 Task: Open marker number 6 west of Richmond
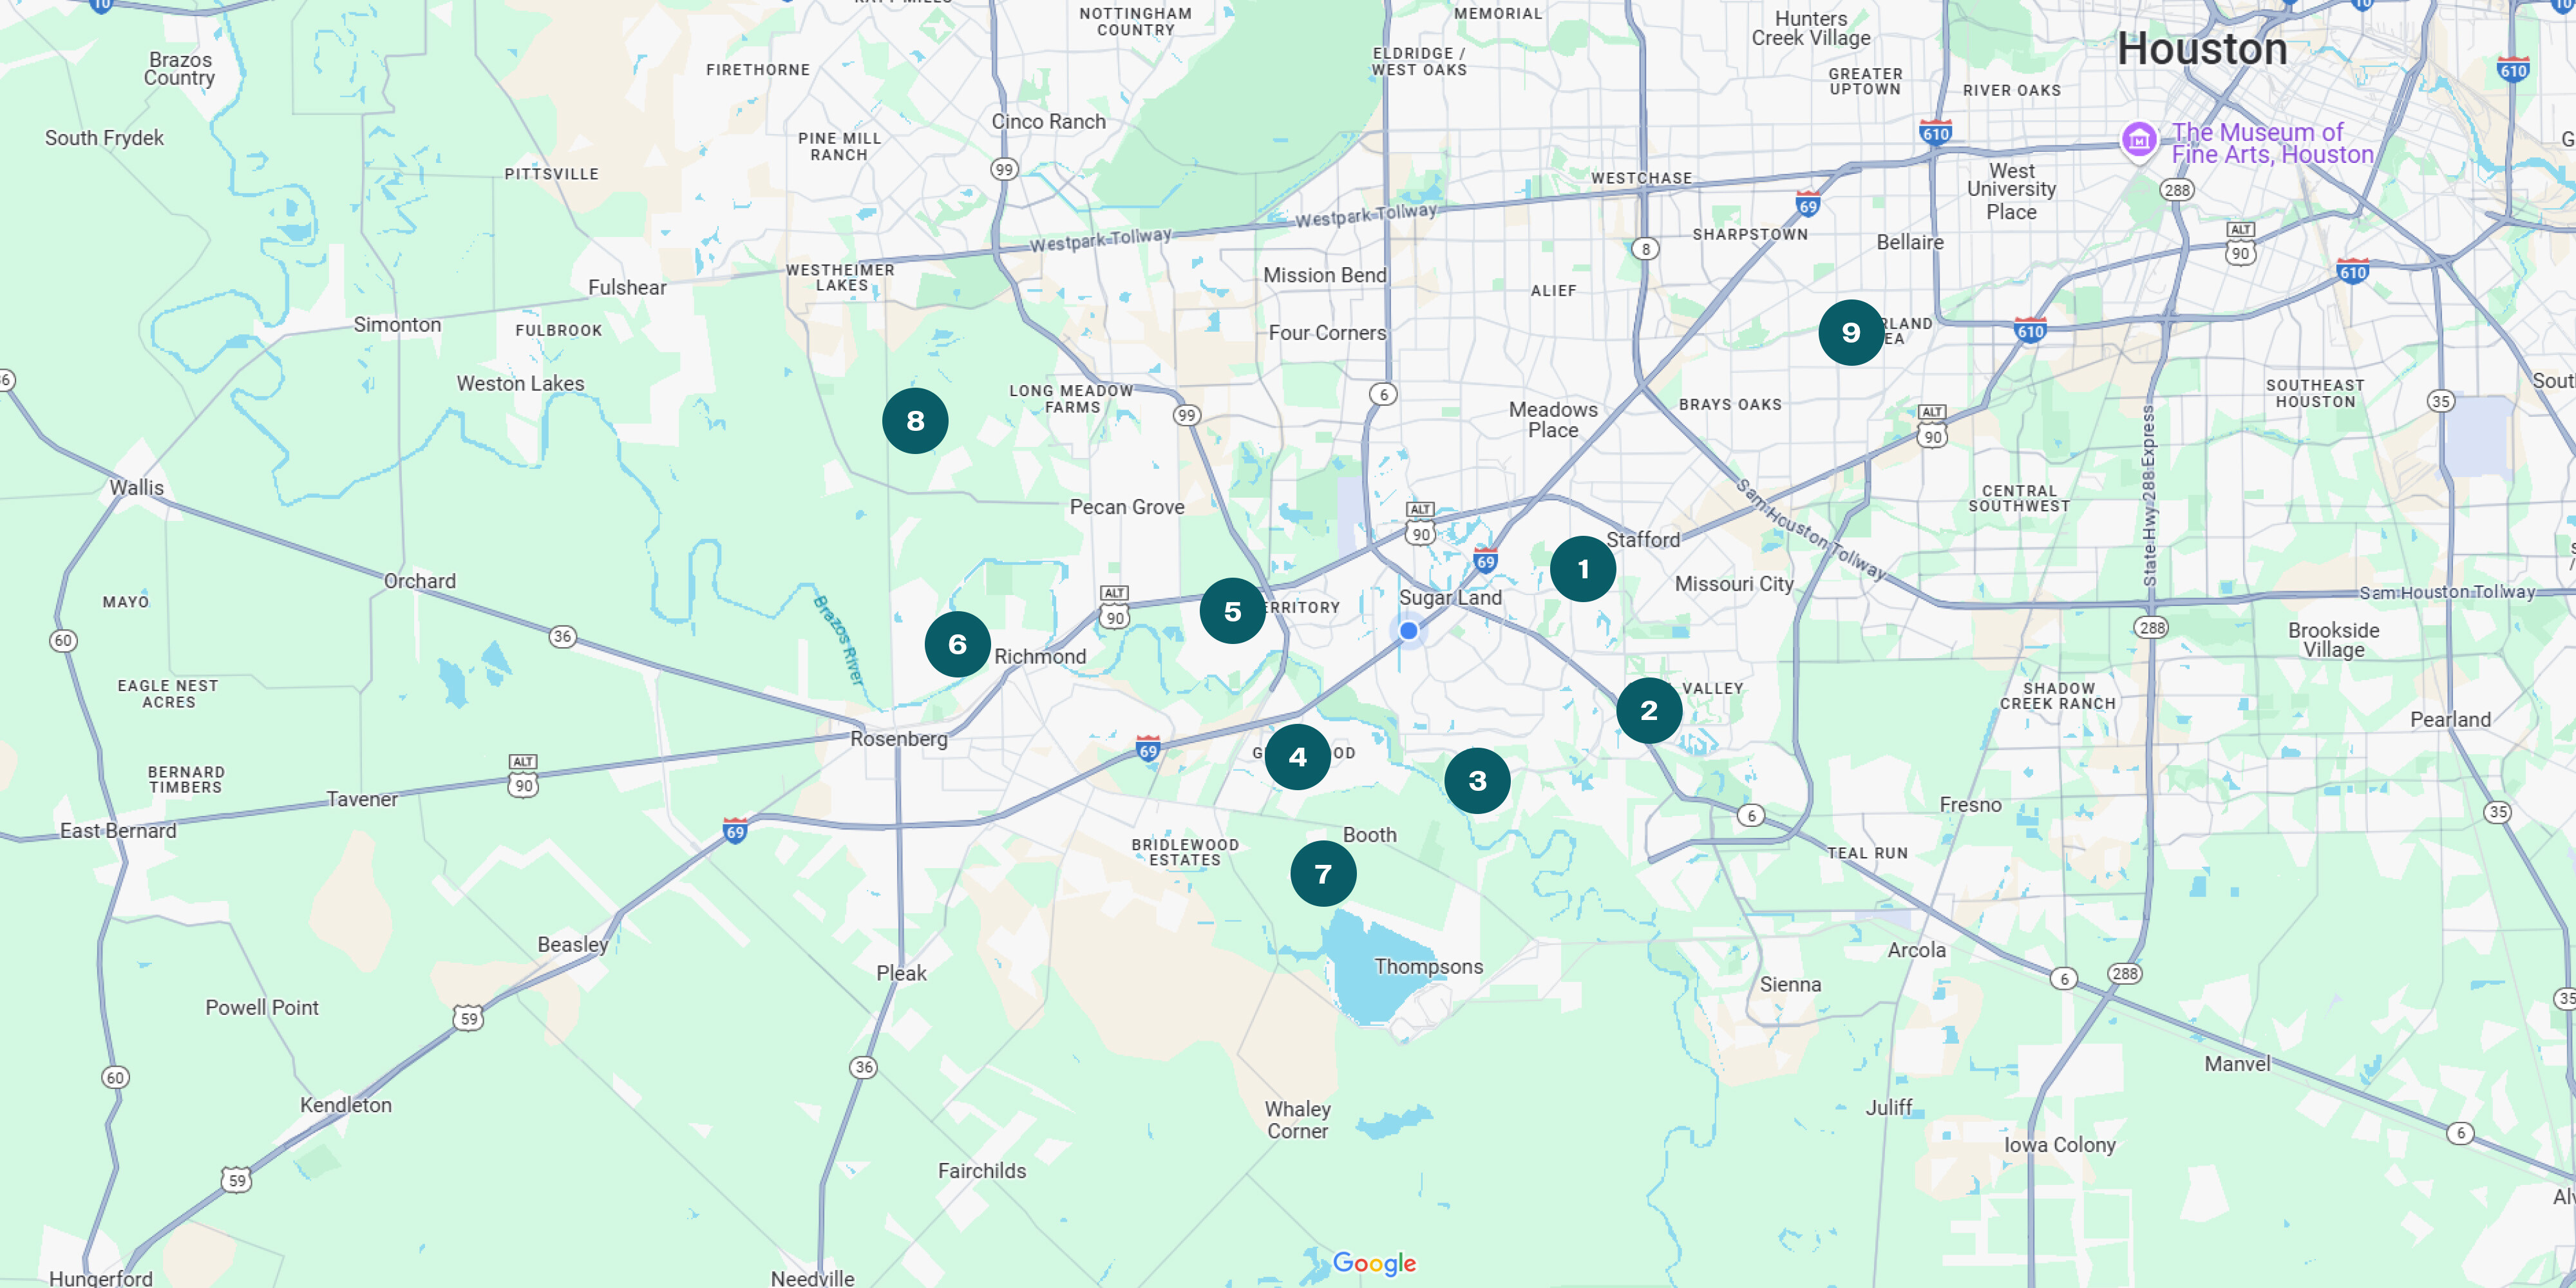(957, 644)
